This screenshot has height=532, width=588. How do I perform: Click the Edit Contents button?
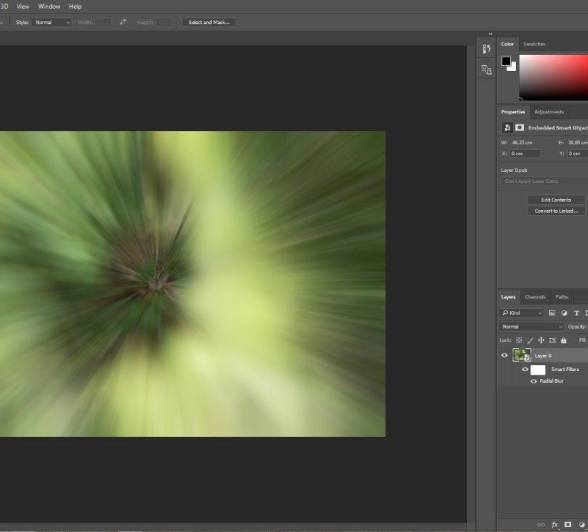pos(556,200)
